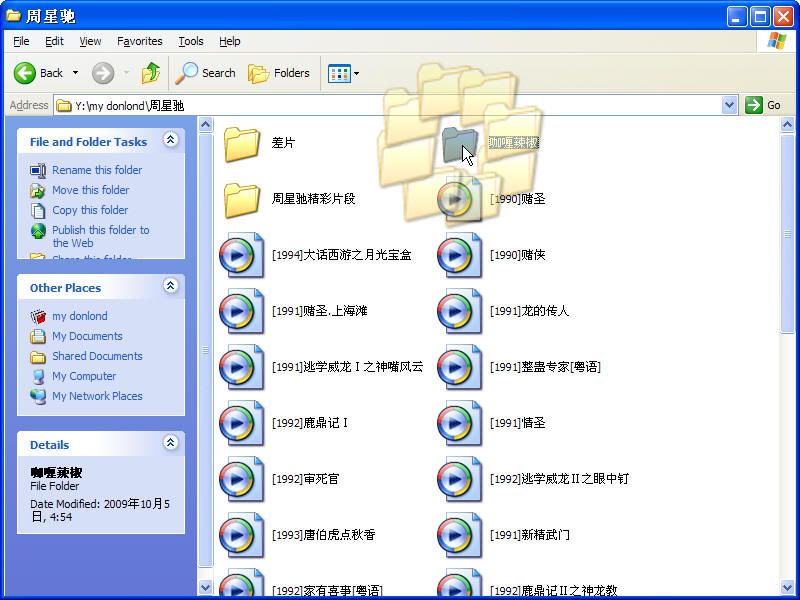Click the green Go arrow button
This screenshot has width=800, height=600.
click(x=754, y=105)
